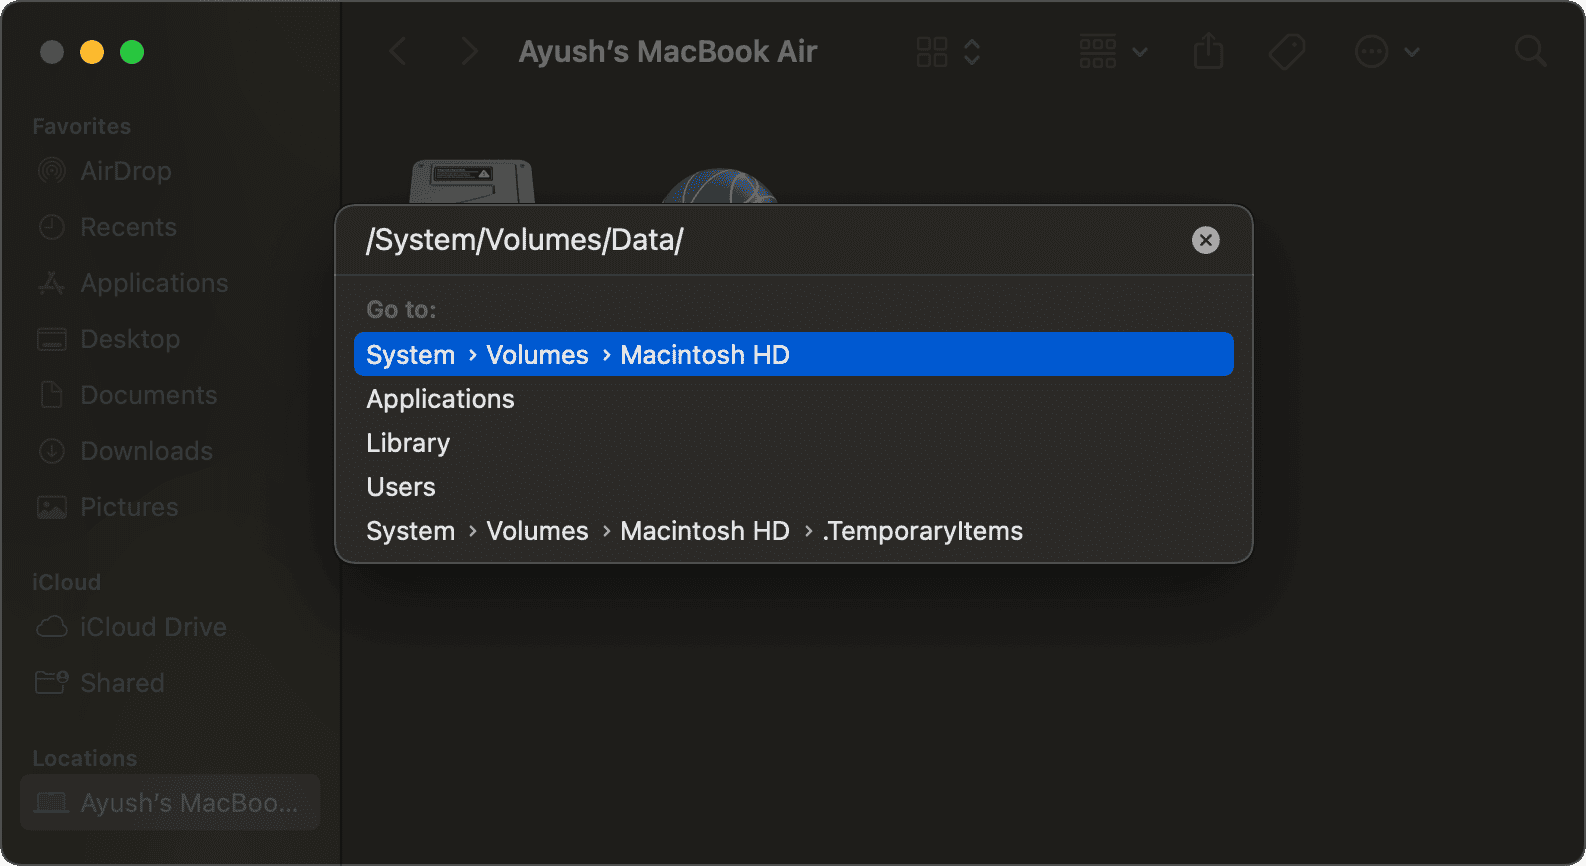Open the More actions ellipsis dropdown
The image size is (1586, 866).
click(1386, 51)
